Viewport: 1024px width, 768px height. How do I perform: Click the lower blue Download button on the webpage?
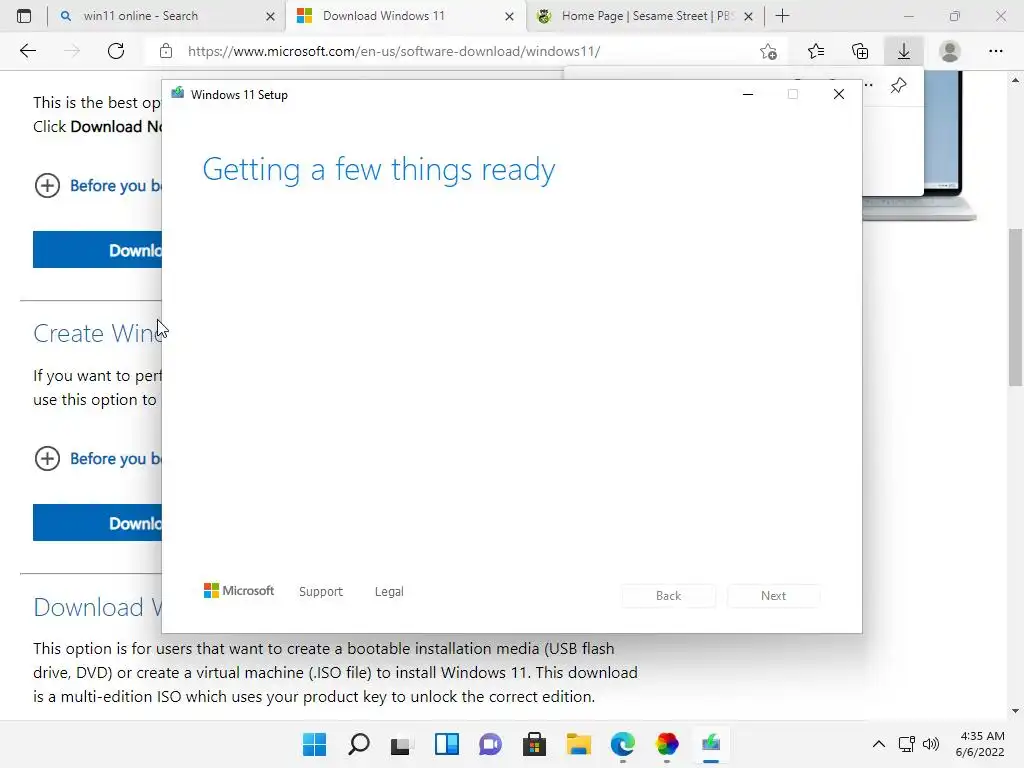tap(97, 522)
